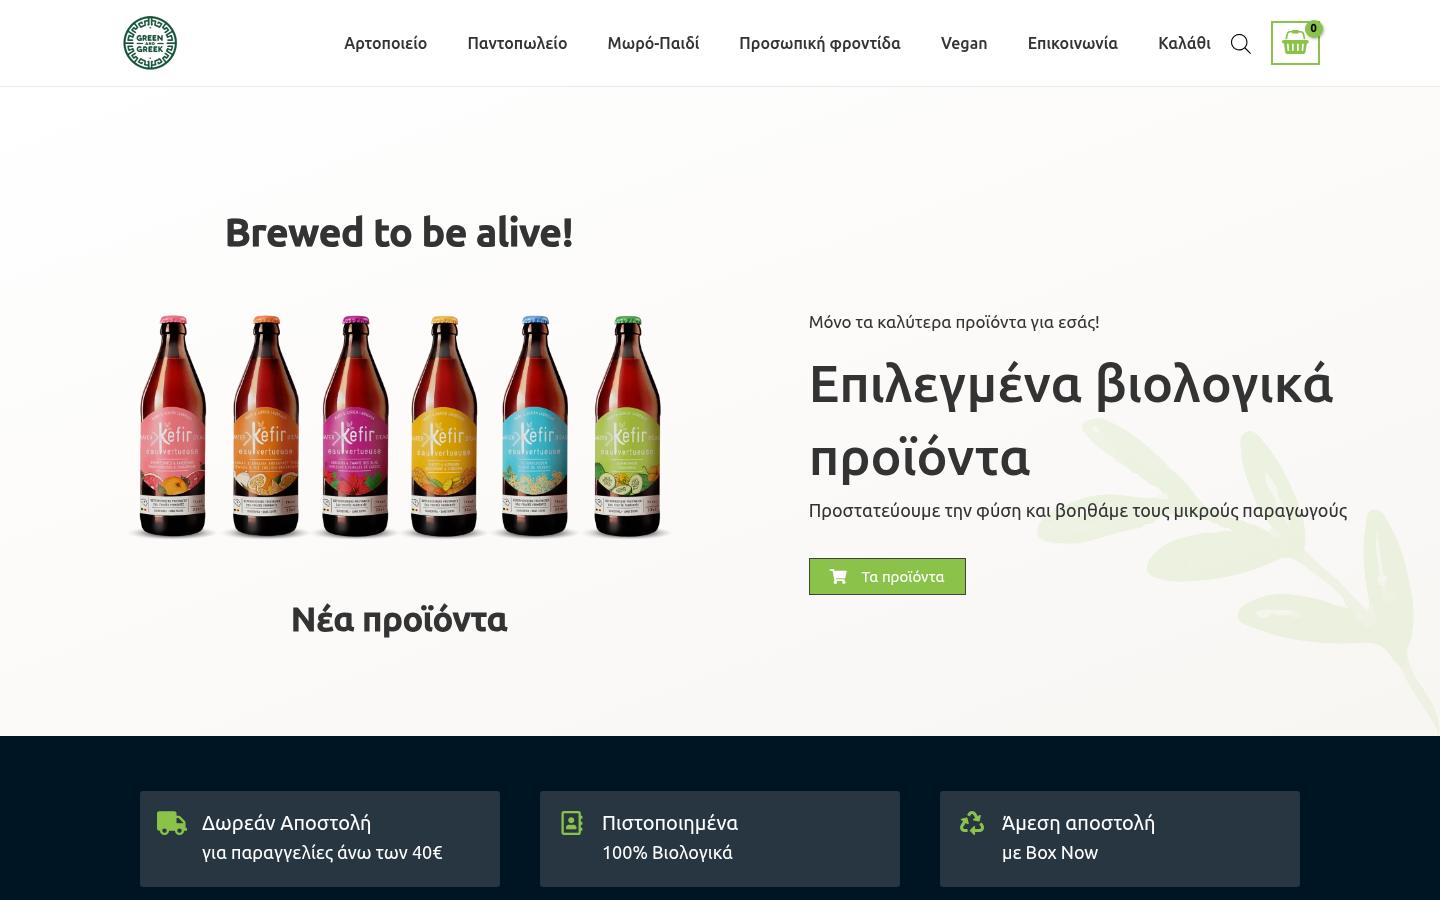Open the Καλάθι link

[1184, 43]
